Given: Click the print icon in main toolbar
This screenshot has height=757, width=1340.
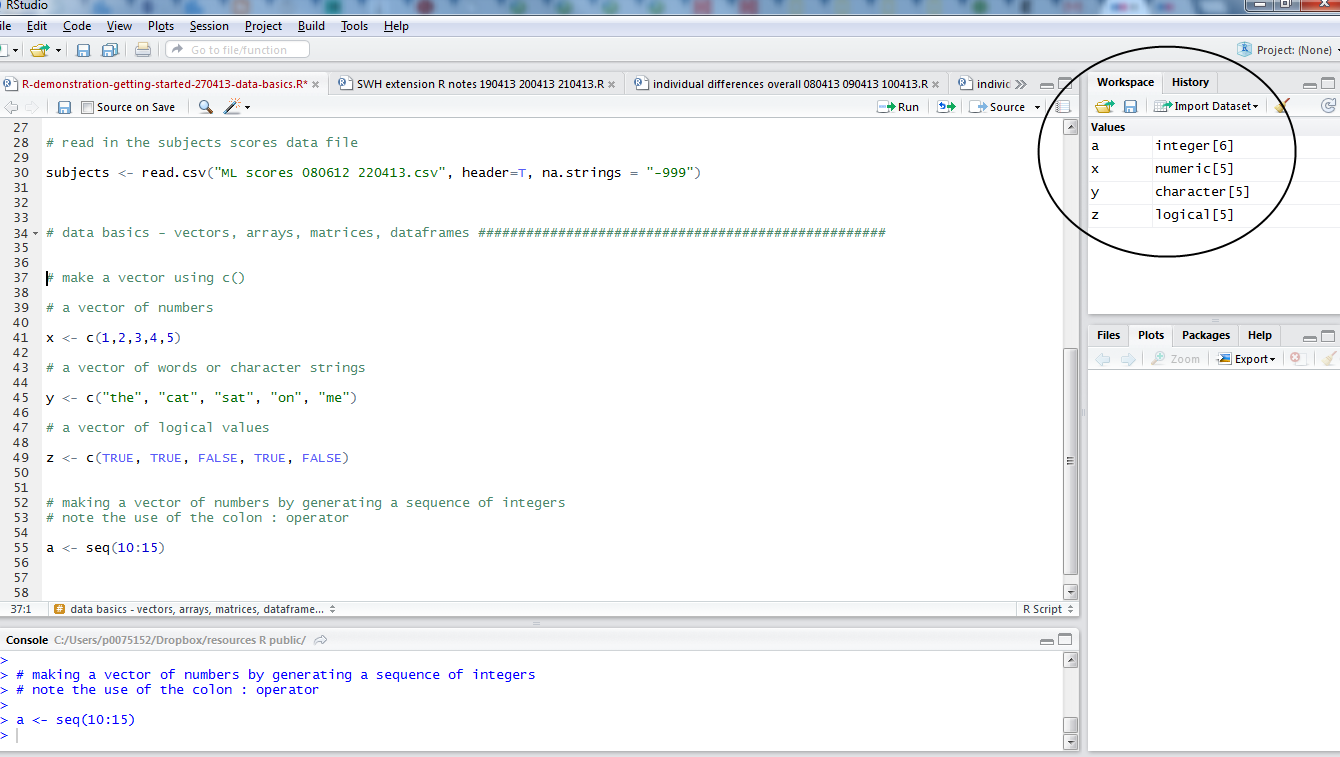Looking at the screenshot, I should 143,50.
